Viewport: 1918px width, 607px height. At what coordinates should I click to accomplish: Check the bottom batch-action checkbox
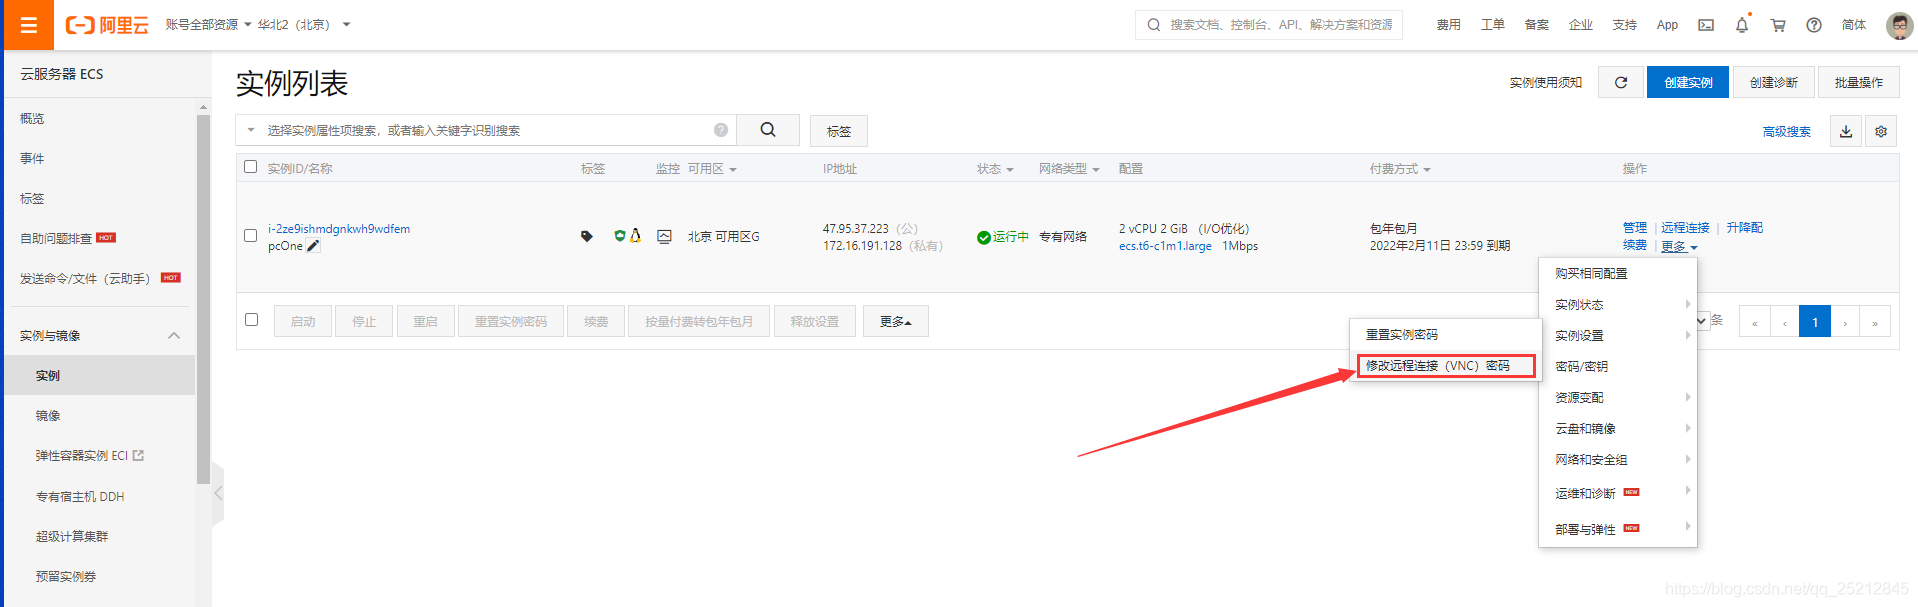(252, 320)
